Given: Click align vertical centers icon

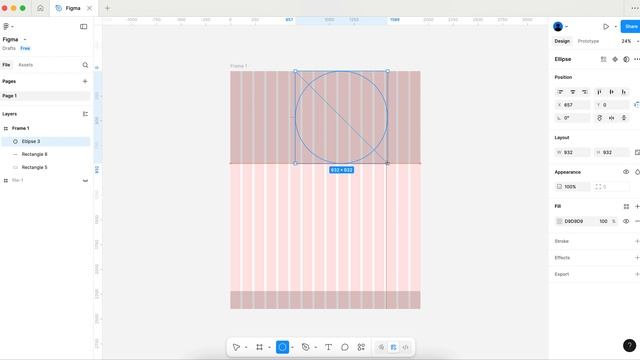Looking at the screenshot, I should [611, 92].
